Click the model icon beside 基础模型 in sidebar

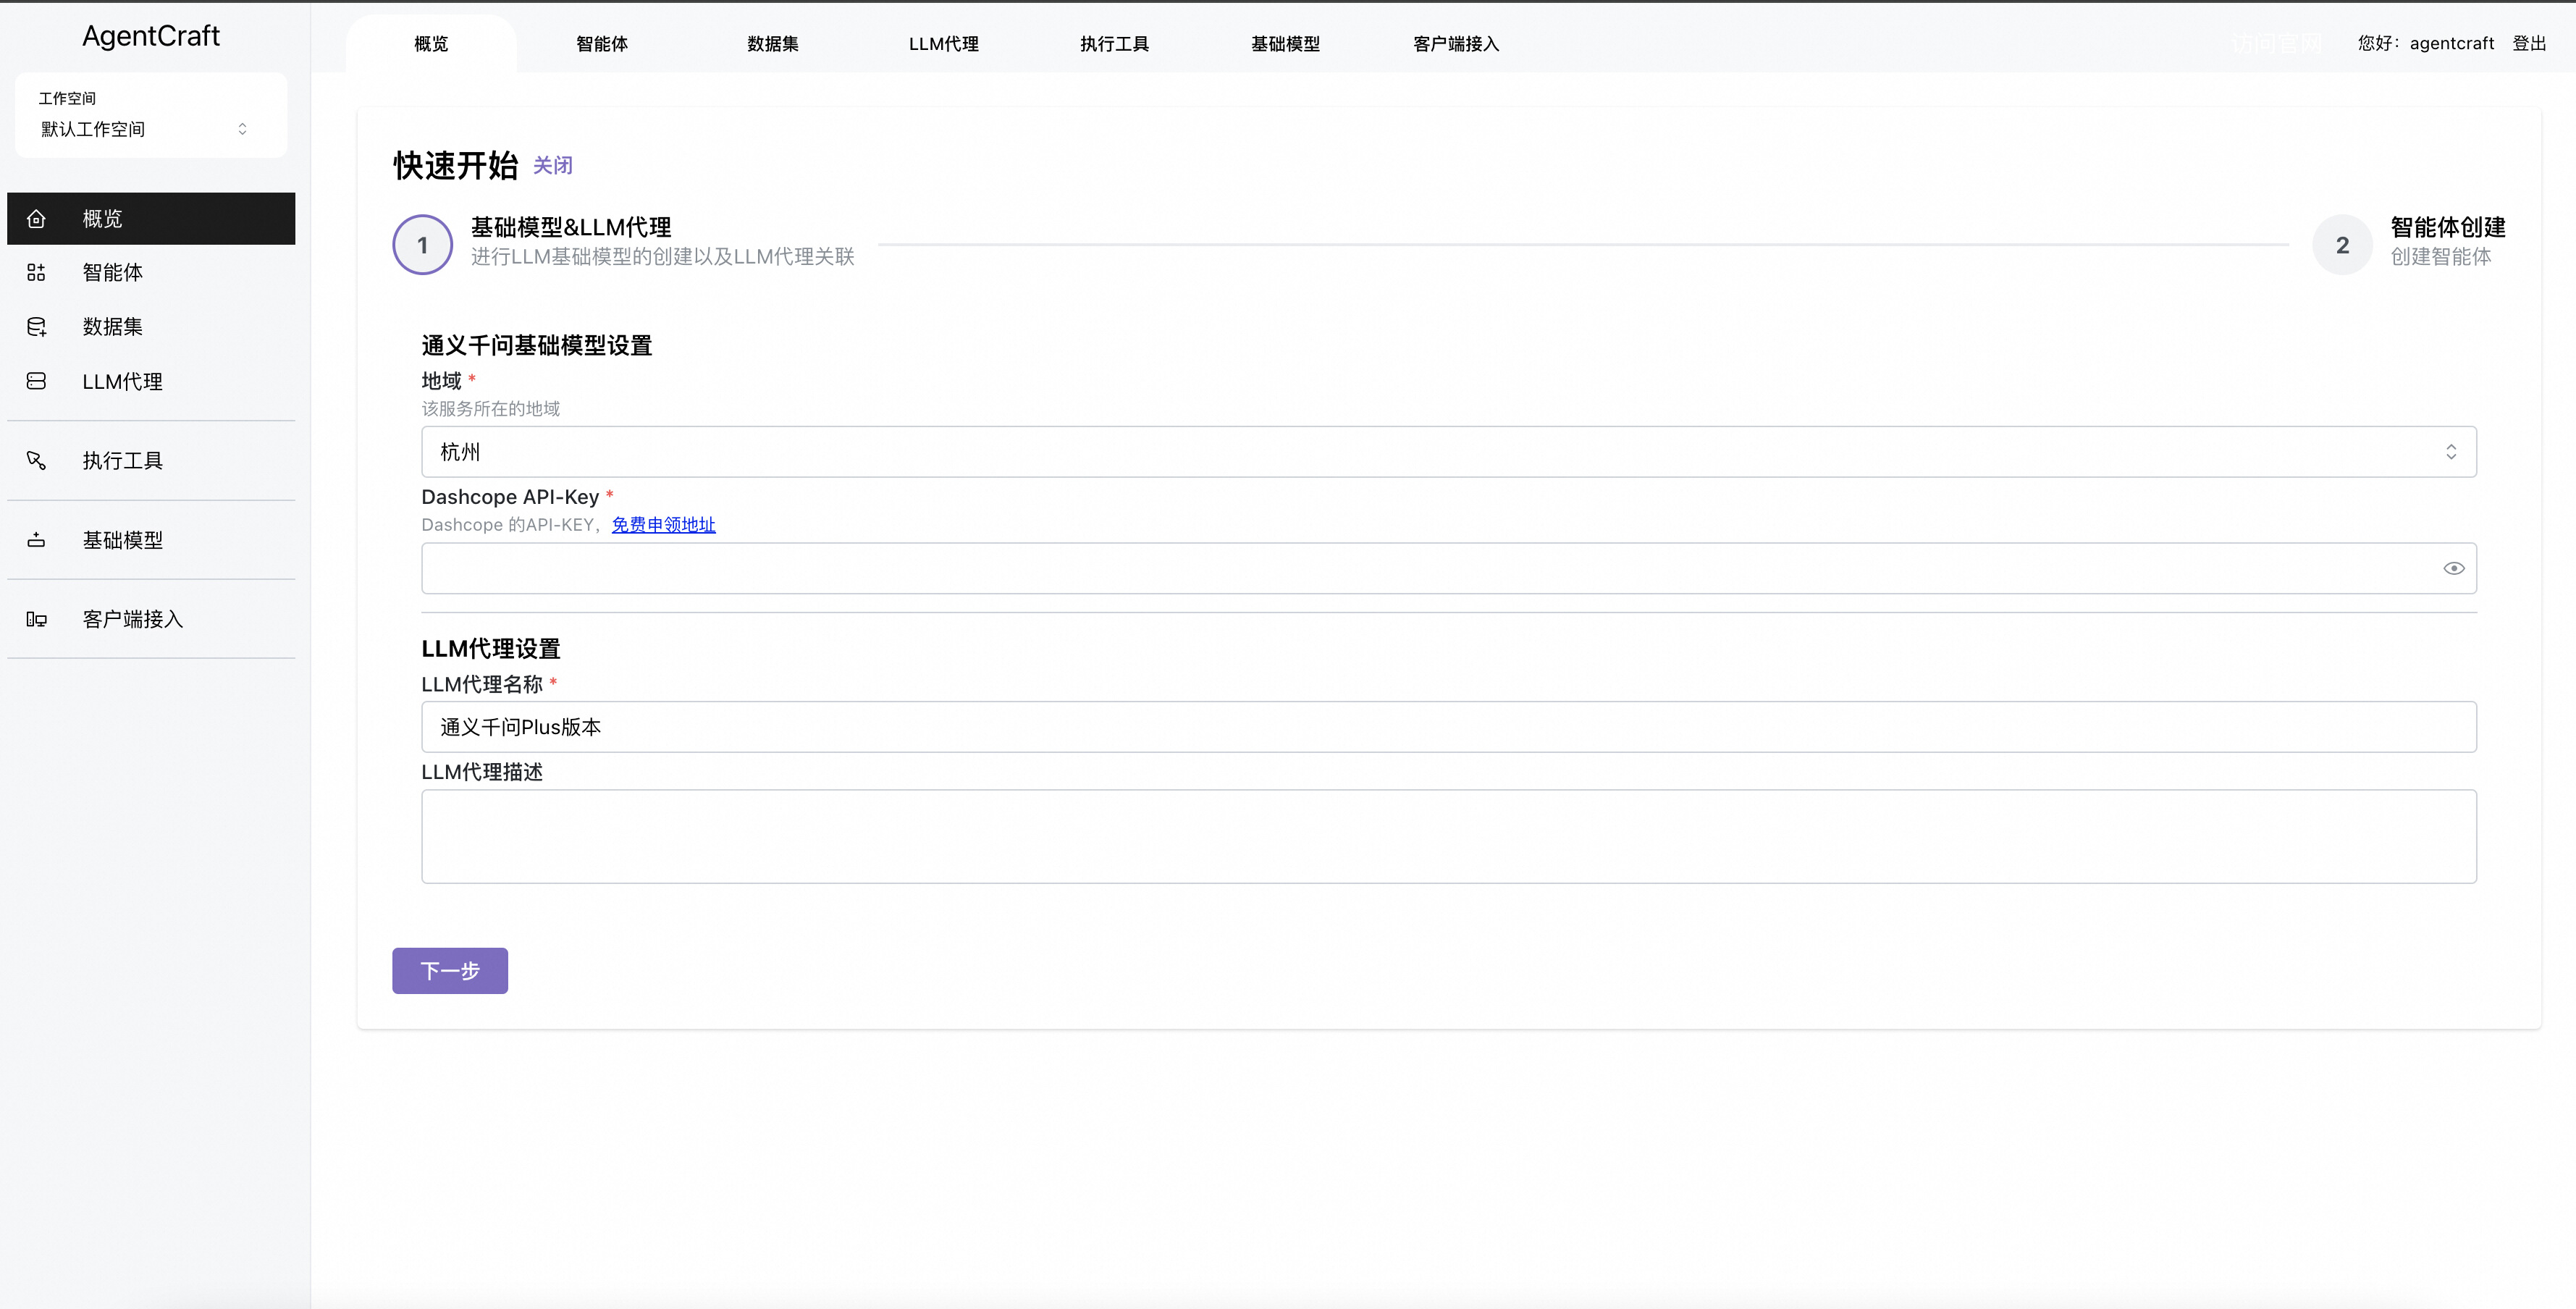(36, 540)
